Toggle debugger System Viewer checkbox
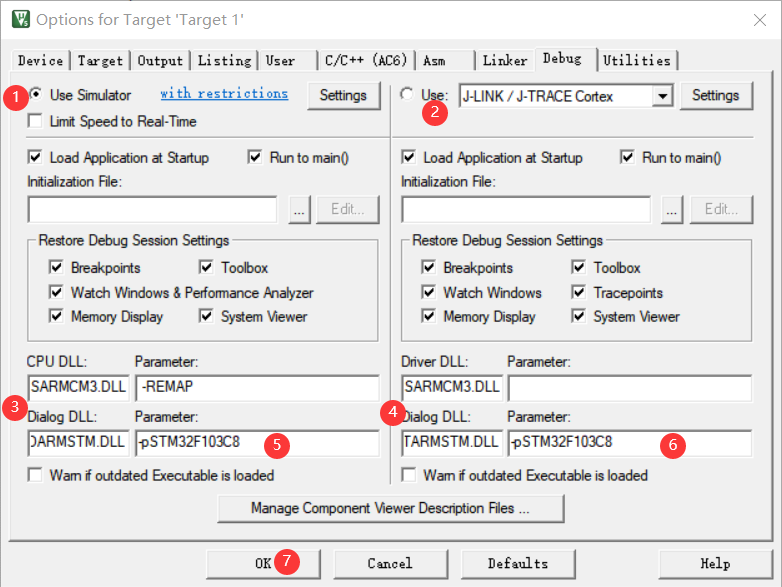The height and width of the screenshot is (587, 782). [579, 316]
